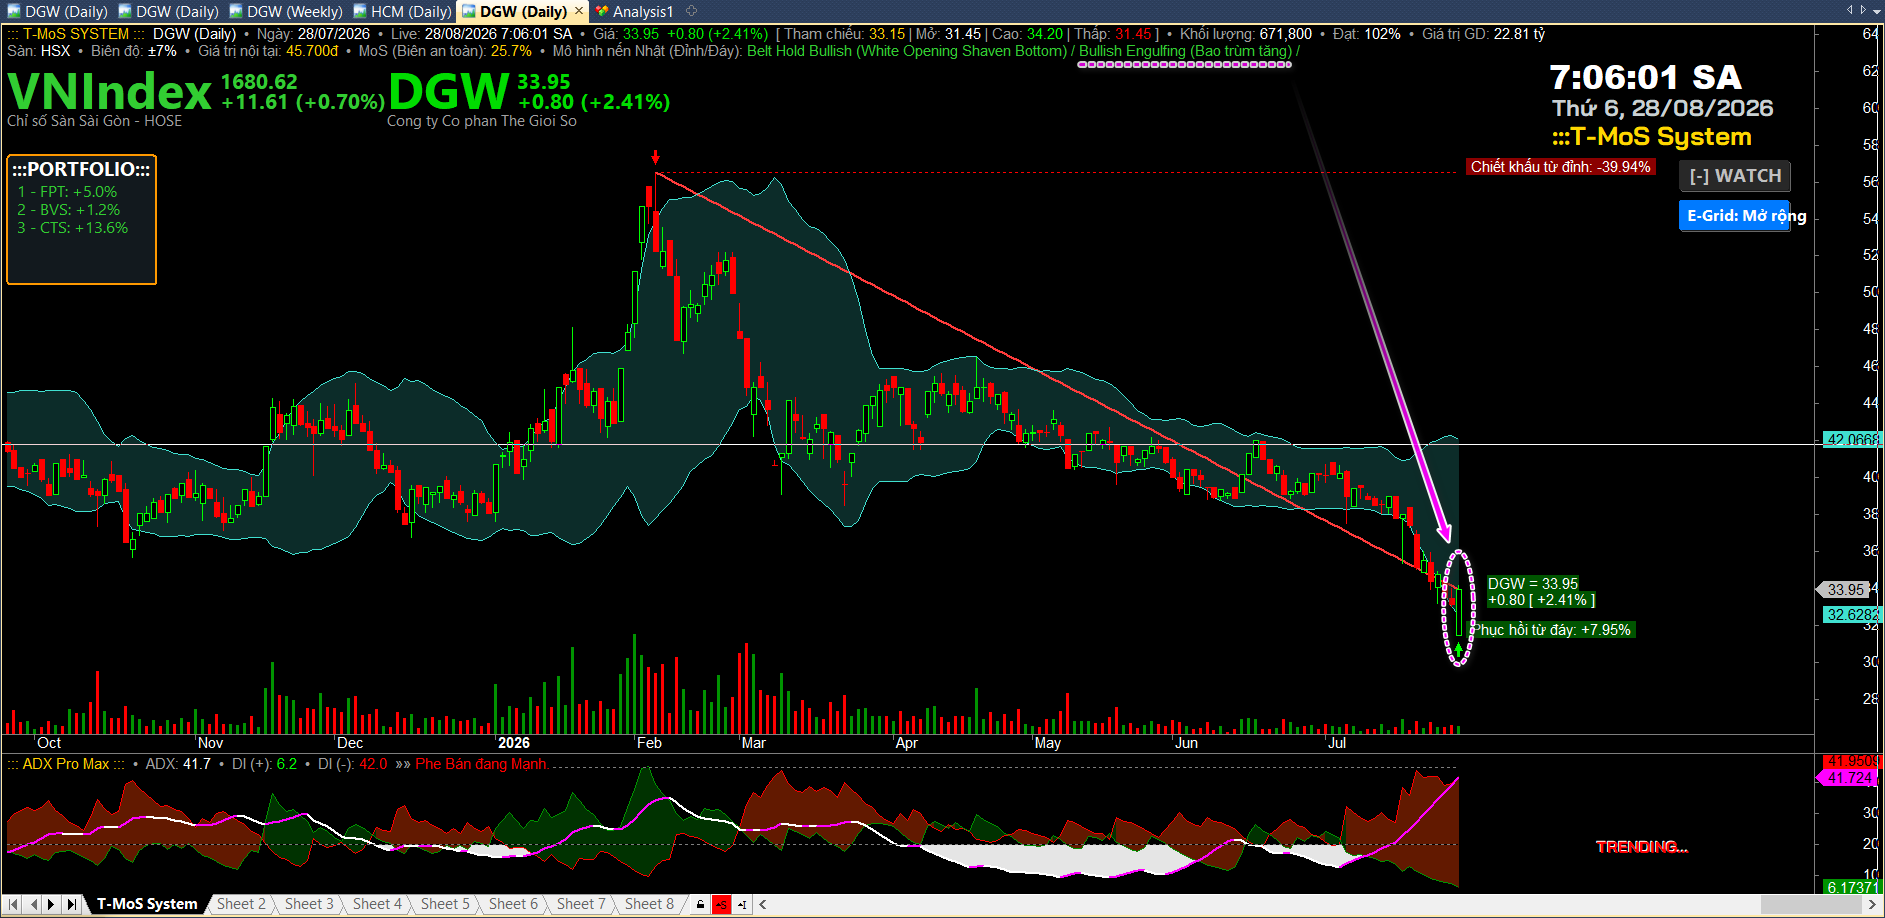
Task: Click the 2026 year label on time axis
Action: tap(514, 743)
